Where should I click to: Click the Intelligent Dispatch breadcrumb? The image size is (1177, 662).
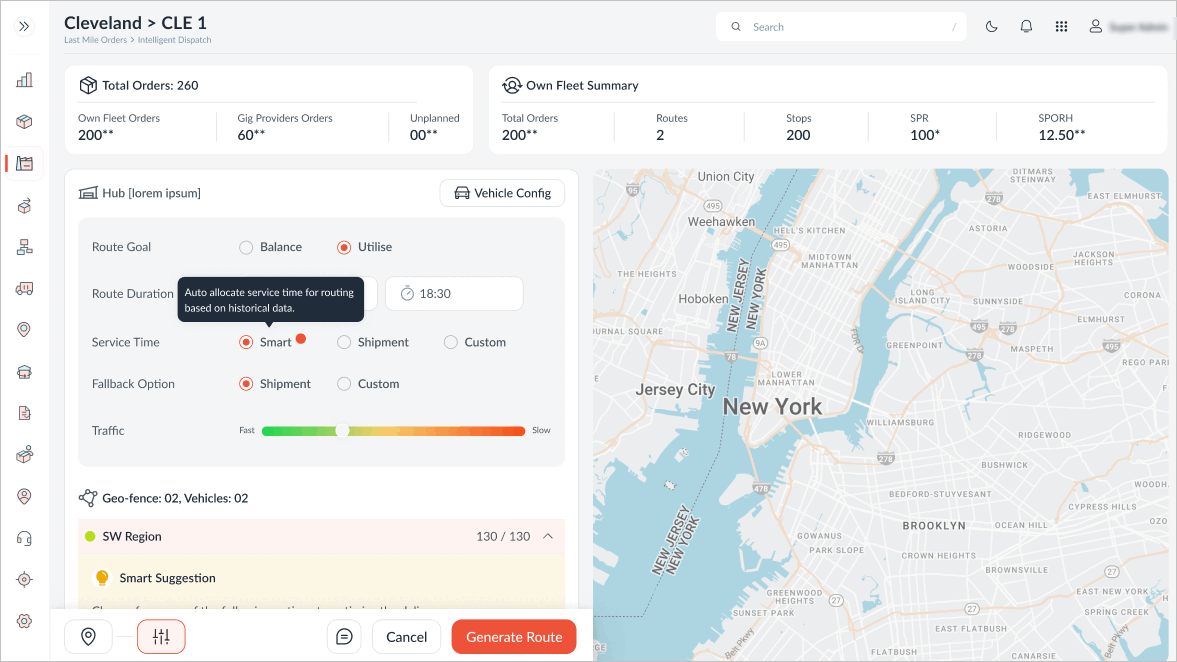coord(174,40)
